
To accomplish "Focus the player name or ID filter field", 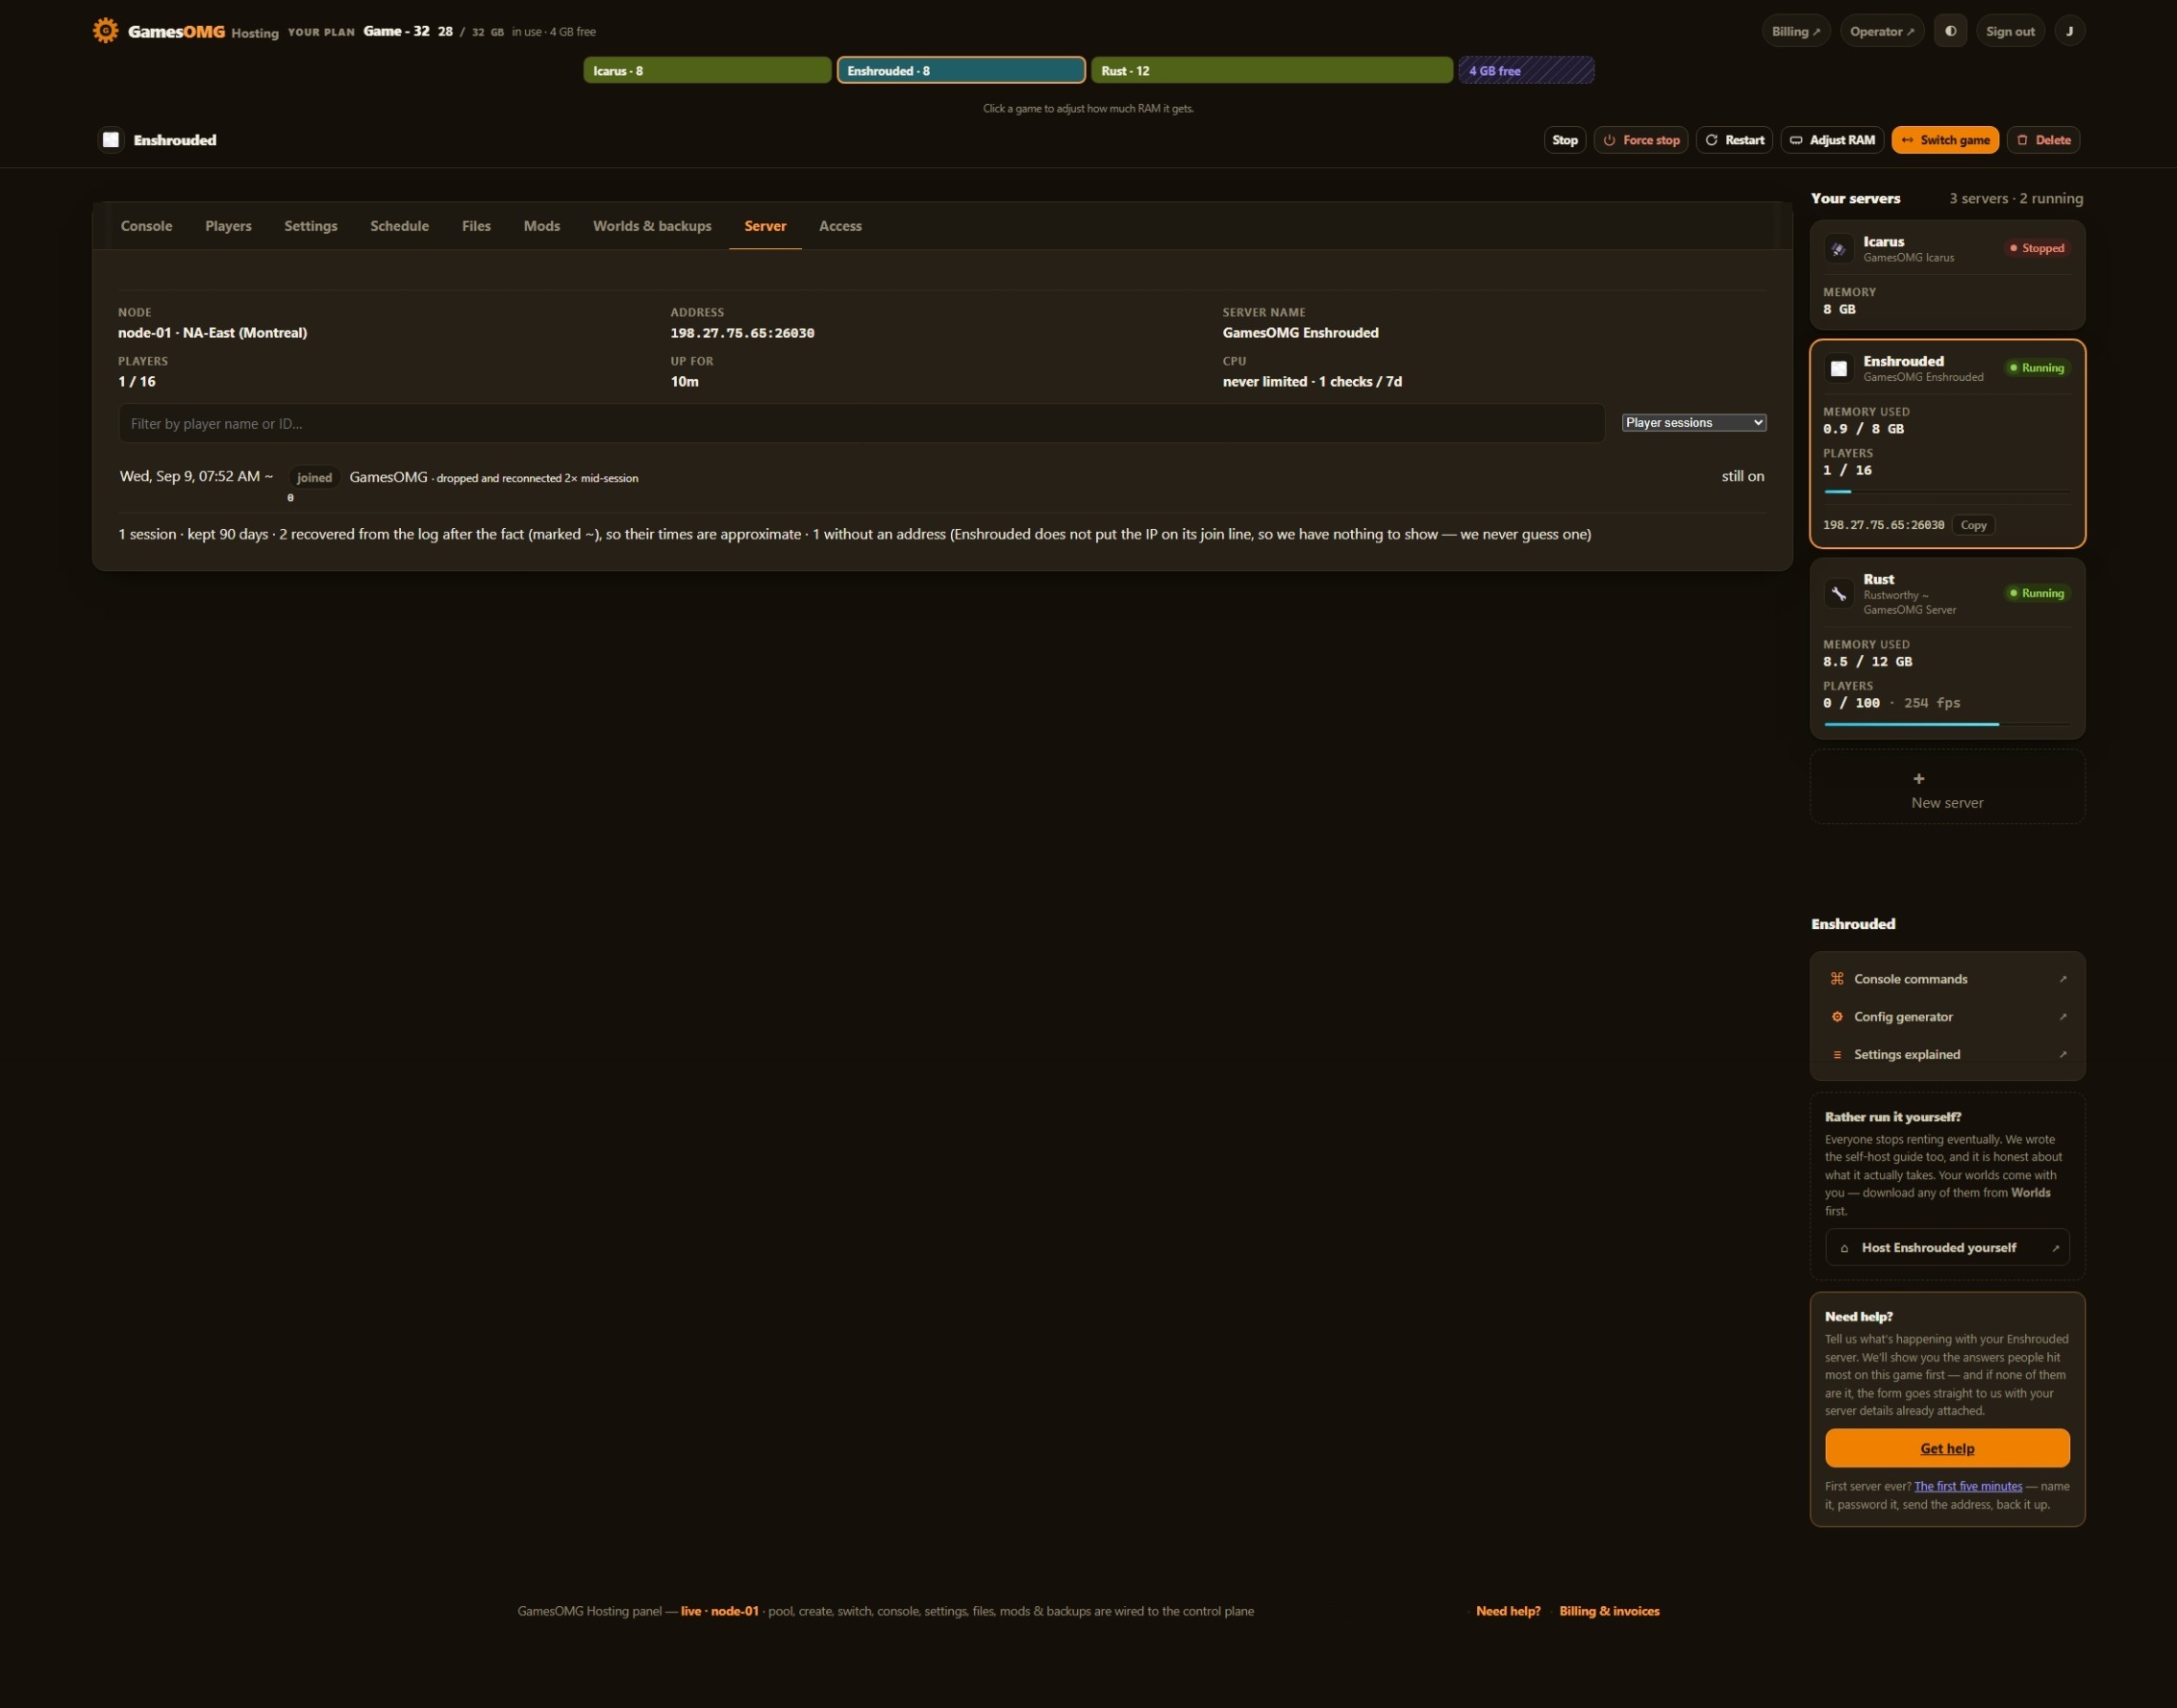I will (861, 424).
